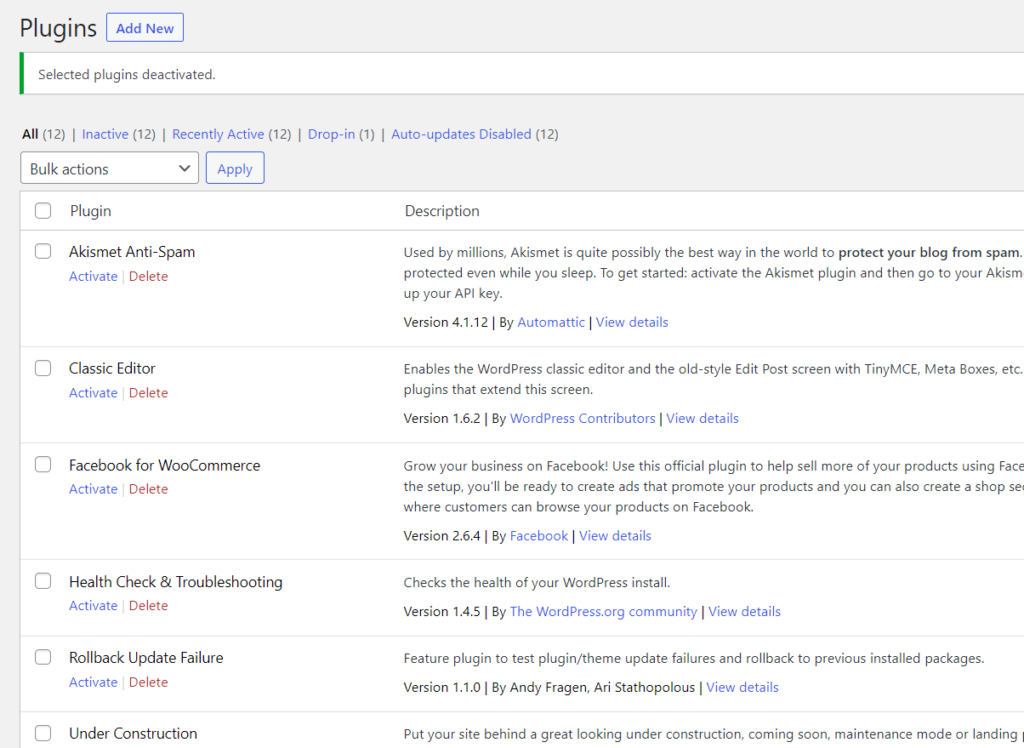
Task: Toggle the select-all checkbox in header
Action: click(43, 210)
